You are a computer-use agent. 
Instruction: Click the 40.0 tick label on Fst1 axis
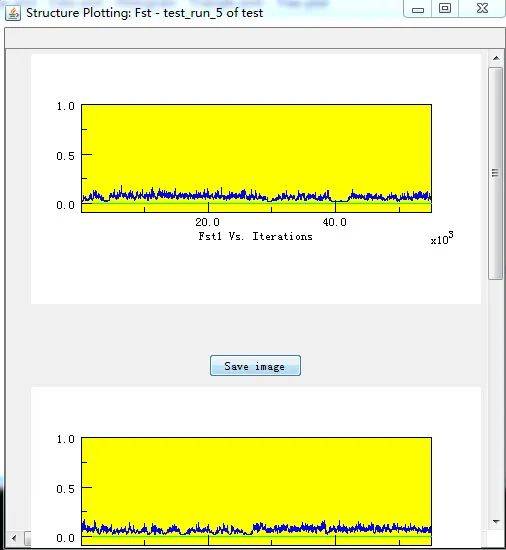335,222
